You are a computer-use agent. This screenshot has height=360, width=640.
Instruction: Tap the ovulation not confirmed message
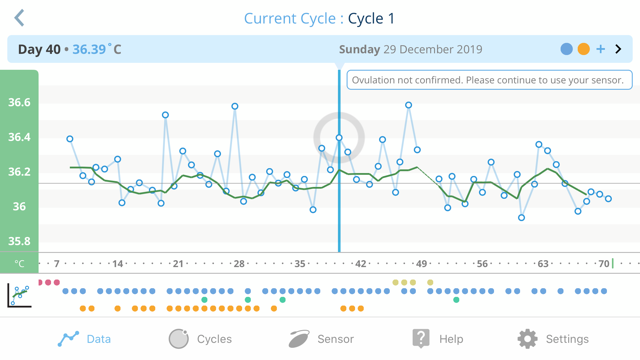(x=489, y=80)
